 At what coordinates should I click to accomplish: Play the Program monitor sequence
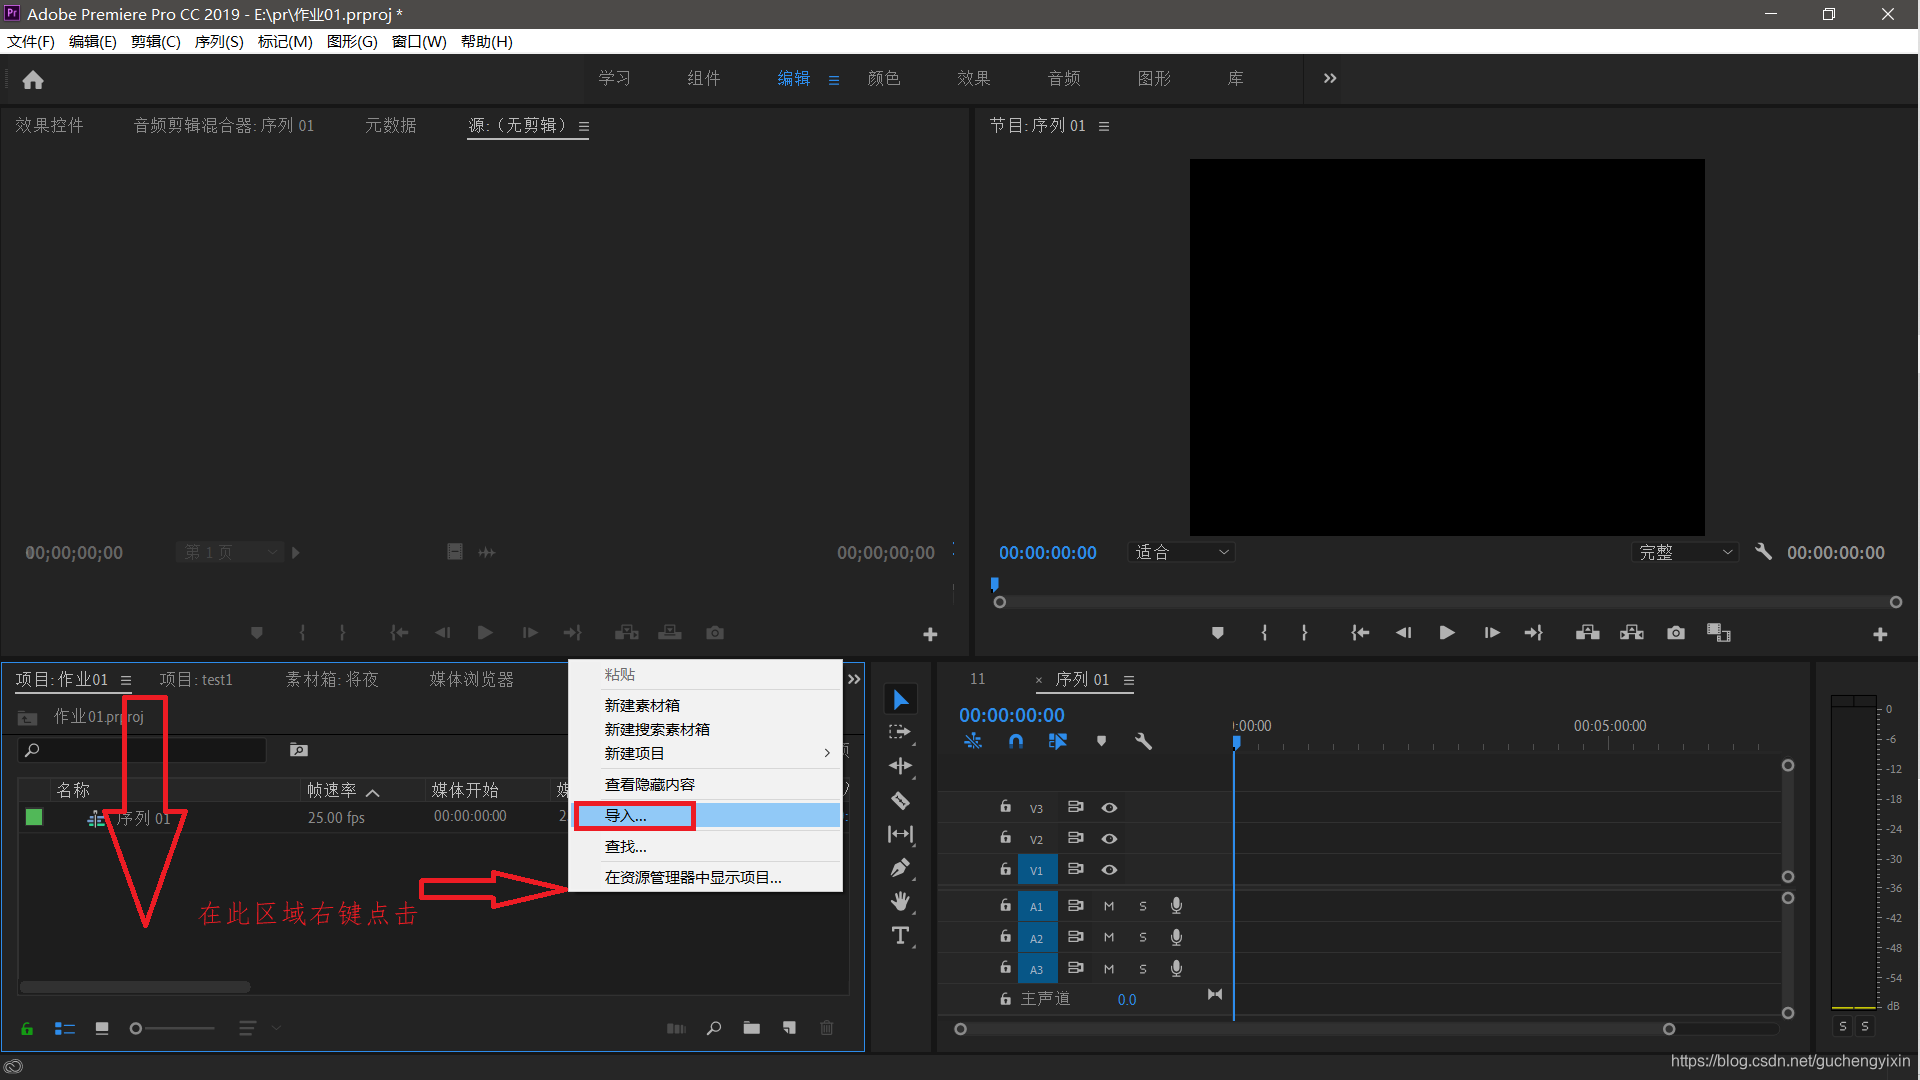(1446, 633)
